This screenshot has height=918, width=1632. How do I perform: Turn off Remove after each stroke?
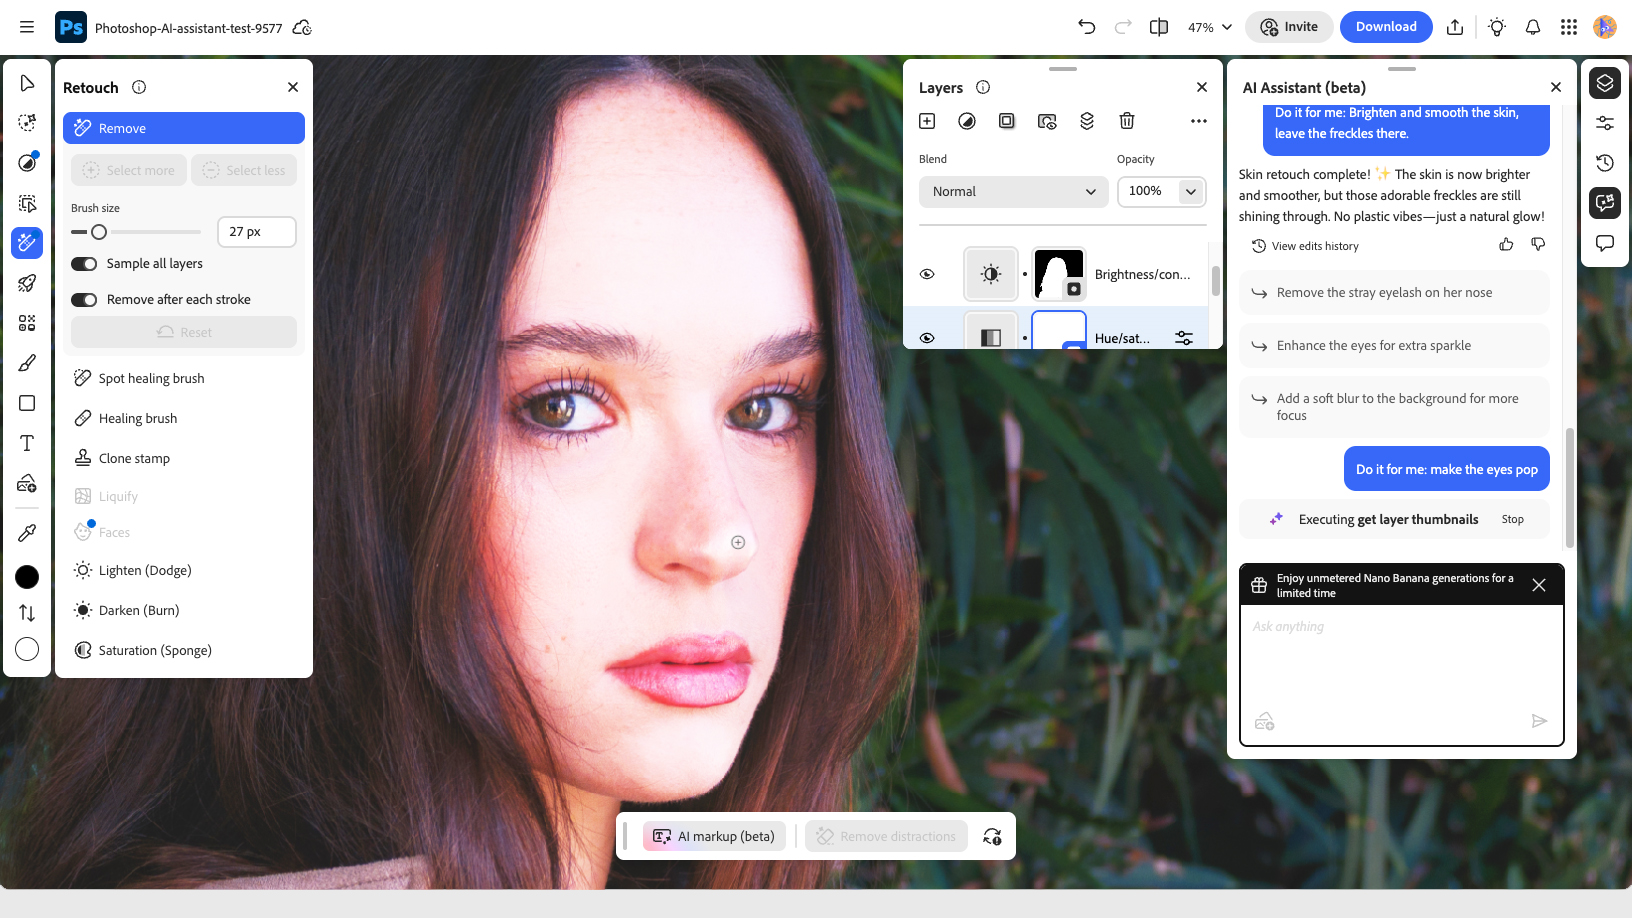coord(84,299)
